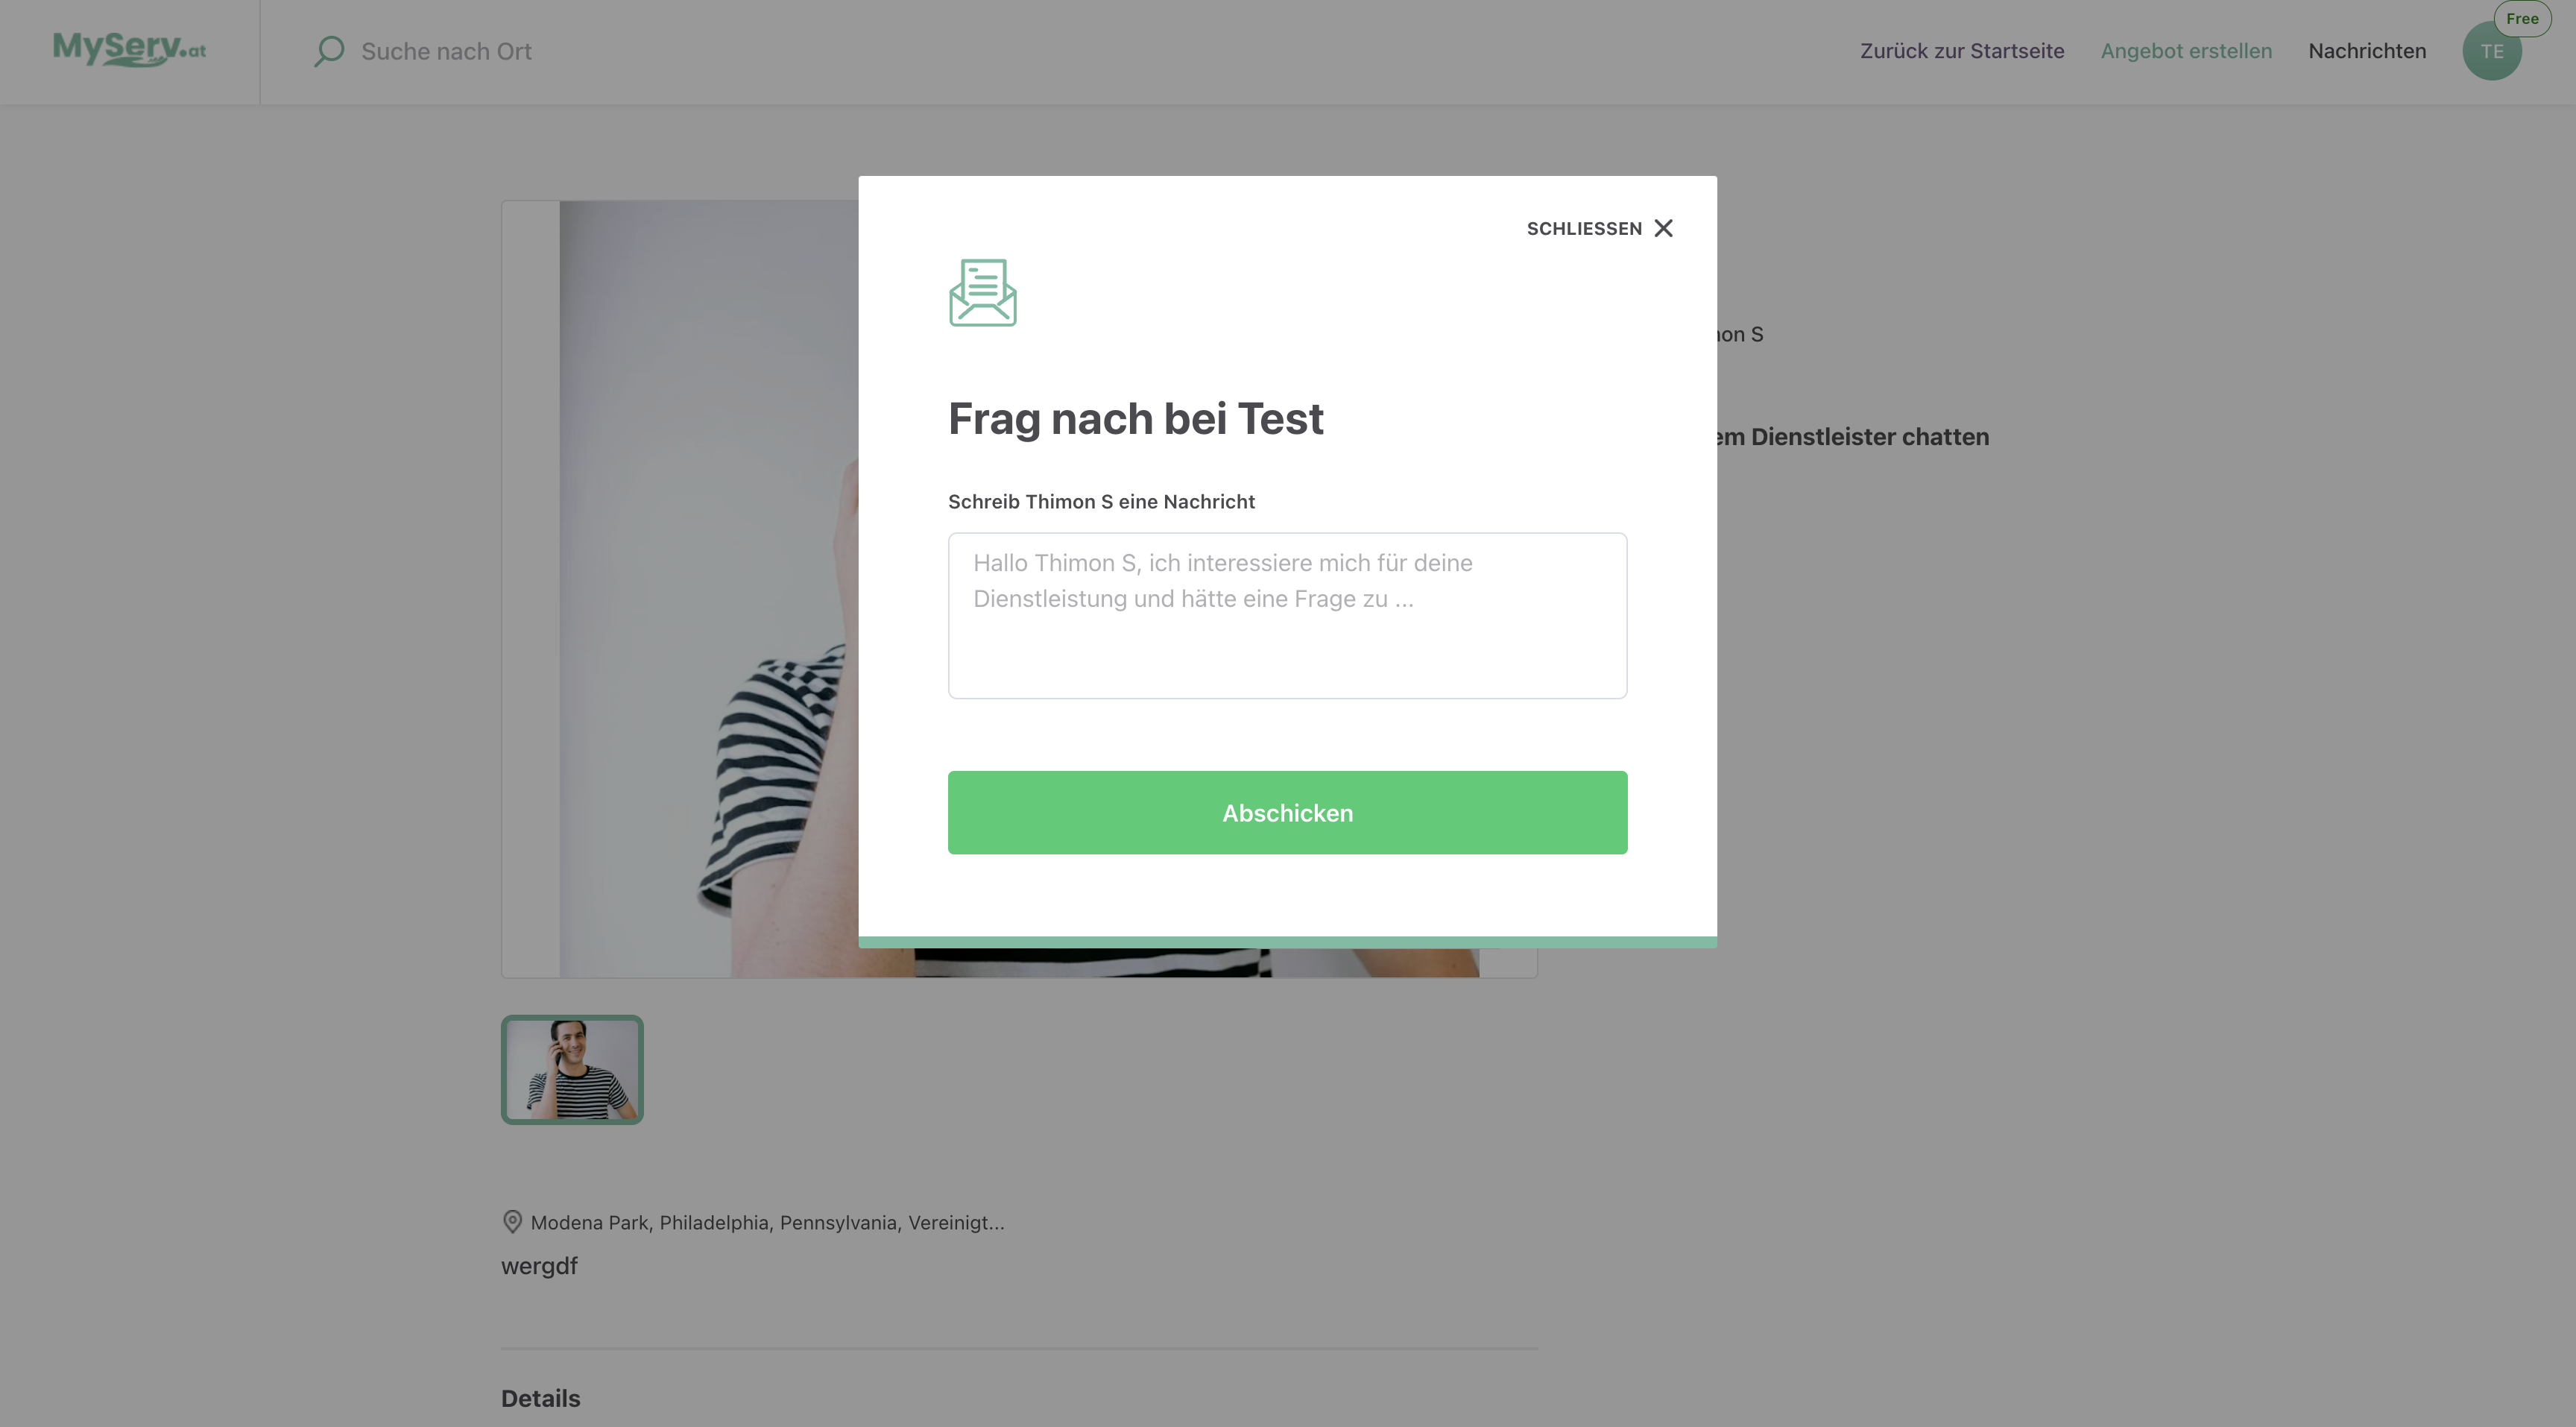Click the magnifier search icon
Image resolution: width=2576 pixels, height=1427 pixels.
[329, 51]
